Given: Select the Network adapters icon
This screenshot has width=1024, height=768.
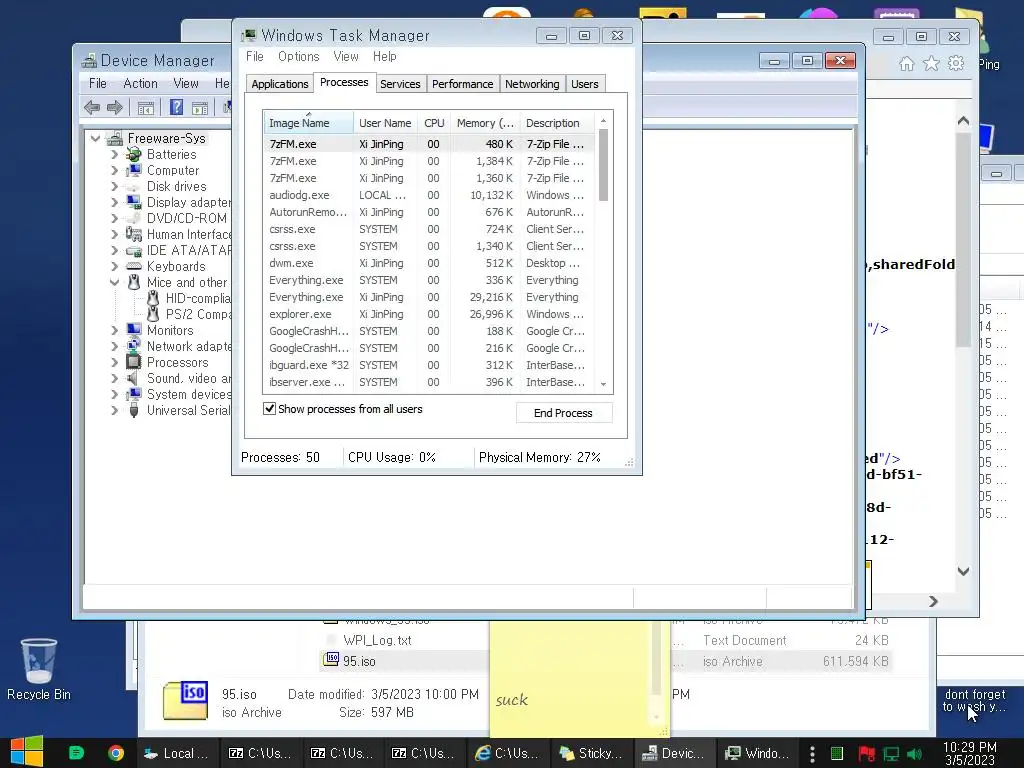Looking at the screenshot, I should [x=134, y=346].
